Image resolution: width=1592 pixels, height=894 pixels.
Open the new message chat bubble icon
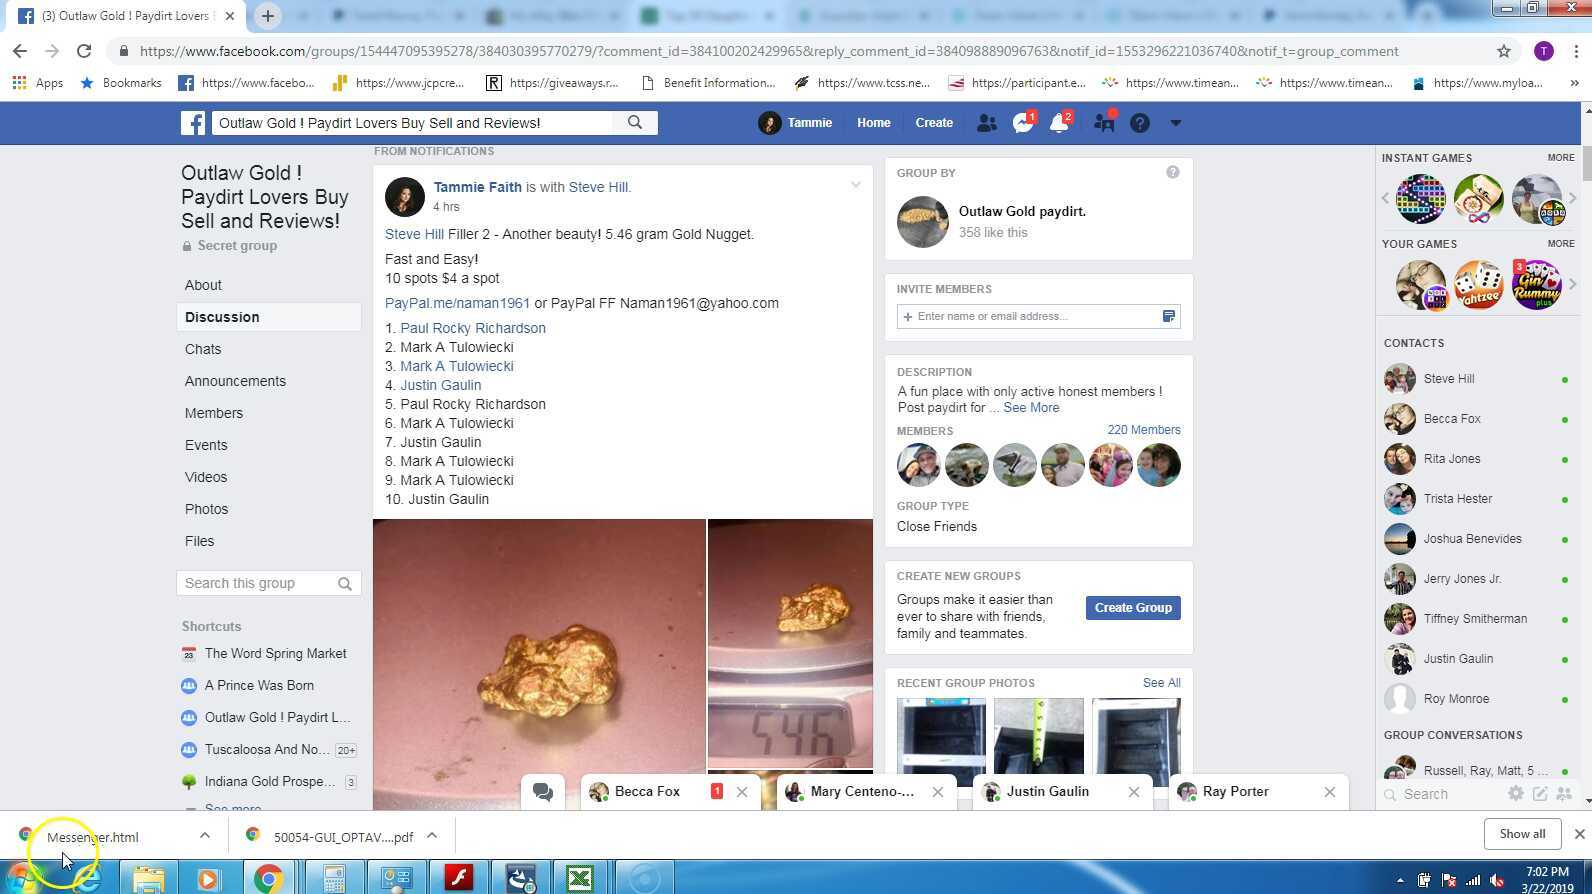point(543,792)
